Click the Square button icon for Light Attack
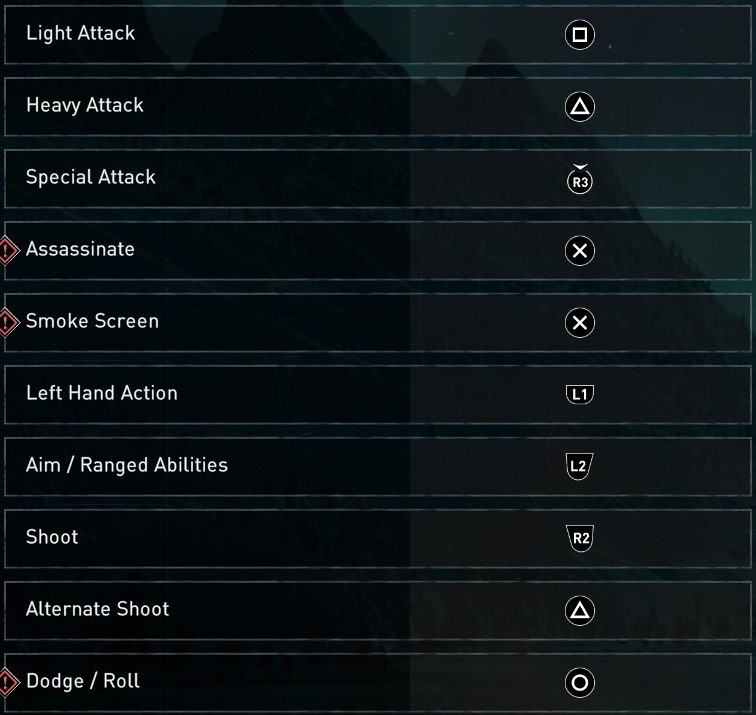 coord(579,36)
